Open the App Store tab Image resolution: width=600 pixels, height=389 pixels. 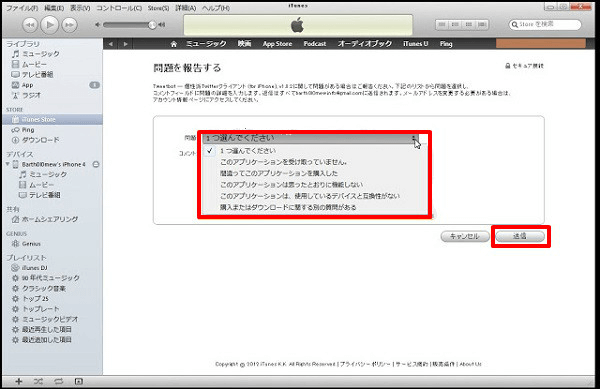277,44
